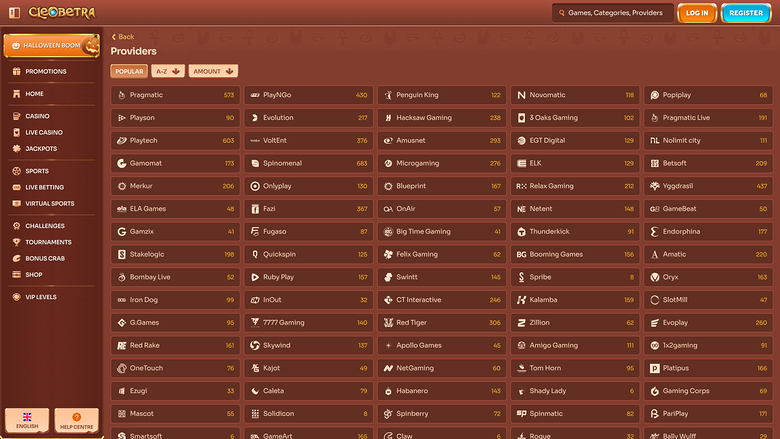The width and height of the screenshot is (780, 439).
Task: Select the Popular sorting filter
Action: tap(129, 72)
